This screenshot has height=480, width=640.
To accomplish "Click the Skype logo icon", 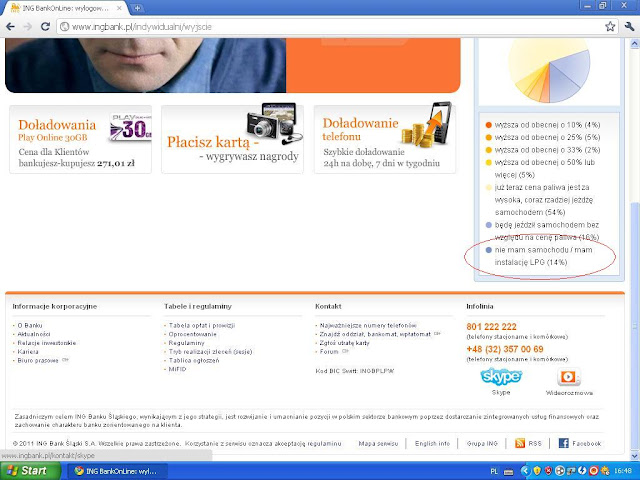I will point(501,376).
